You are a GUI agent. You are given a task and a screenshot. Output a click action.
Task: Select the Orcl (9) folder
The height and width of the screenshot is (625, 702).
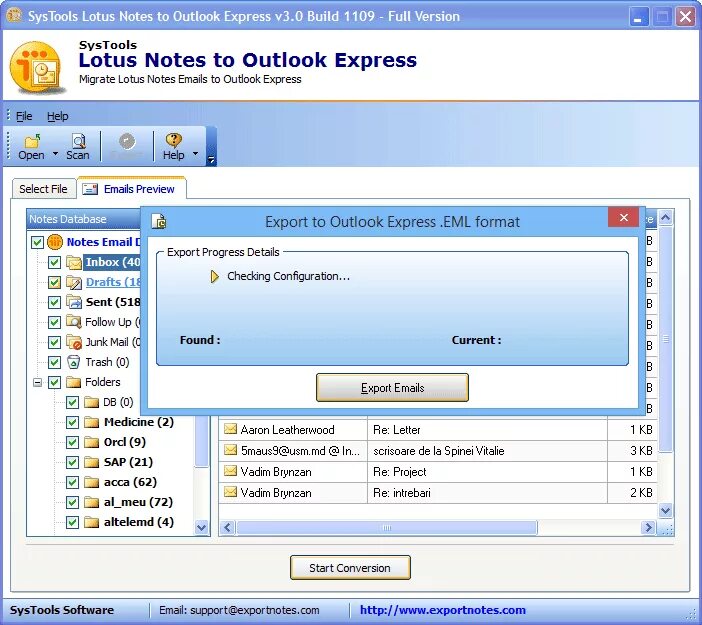tap(124, 442)
